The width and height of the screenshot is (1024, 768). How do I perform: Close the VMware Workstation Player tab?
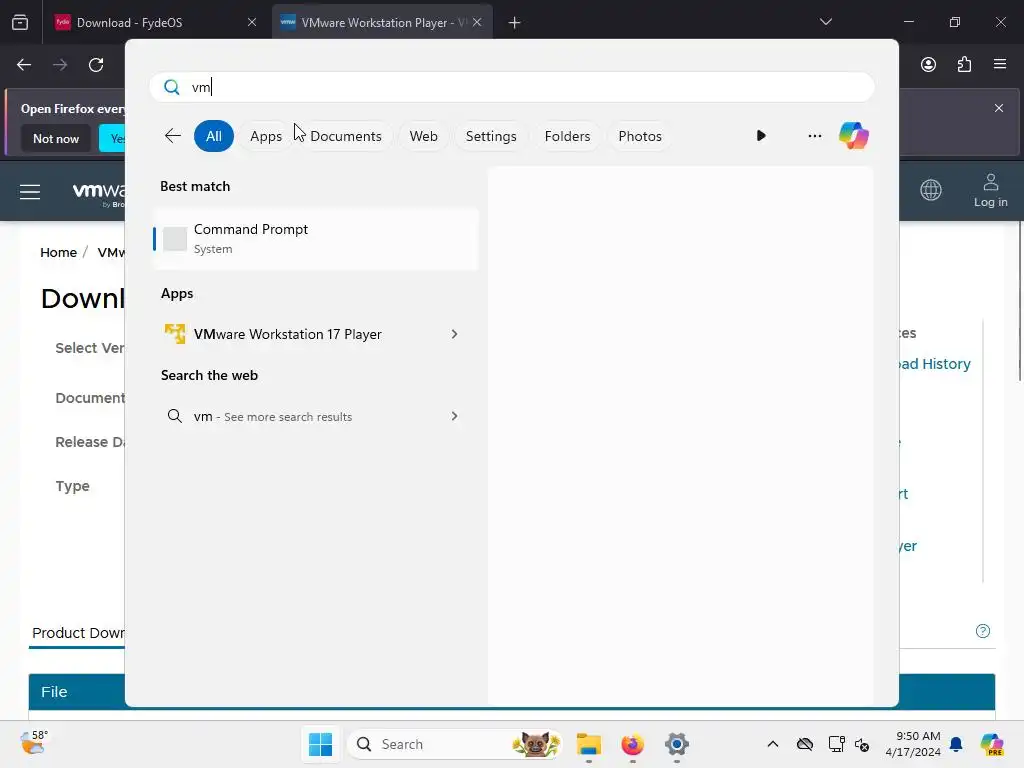click(x=477, y=22)
